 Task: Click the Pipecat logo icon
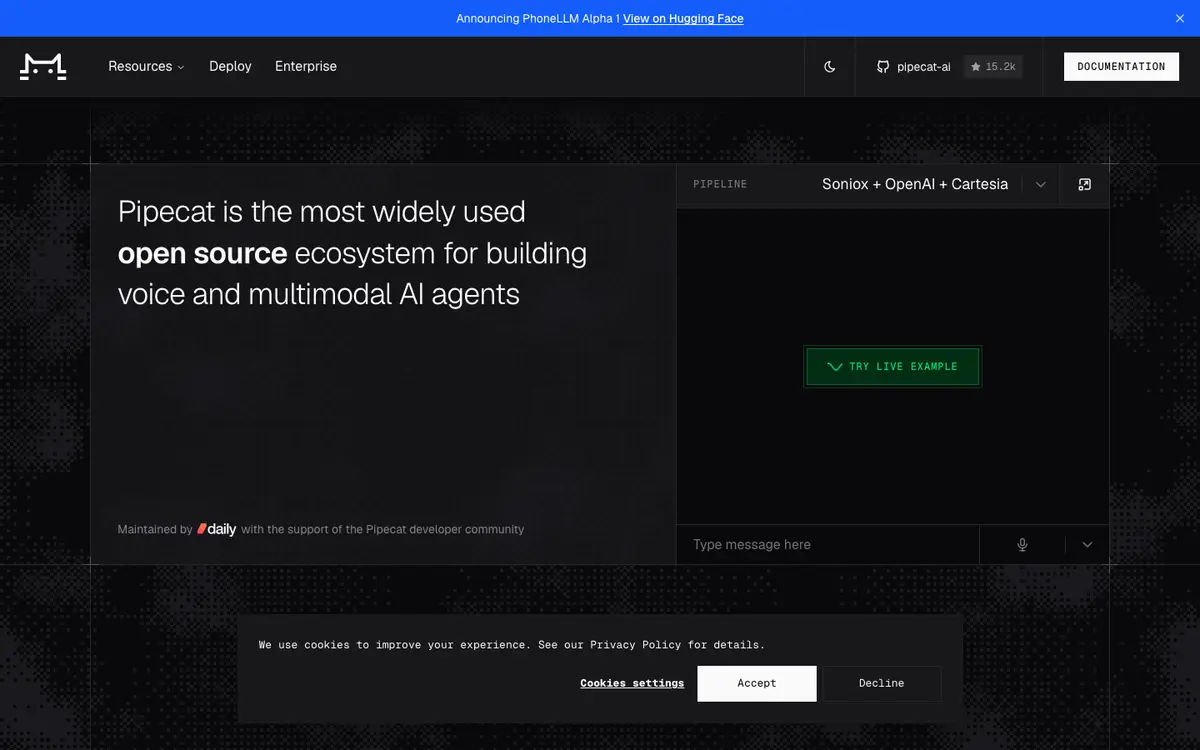tap(43, 67)
